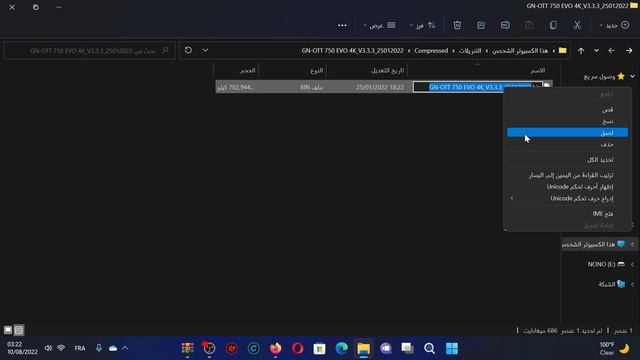This screenshot has width=640, height=360.
Task: Click the Share icon in the toolbar
Action: point(481,25)
